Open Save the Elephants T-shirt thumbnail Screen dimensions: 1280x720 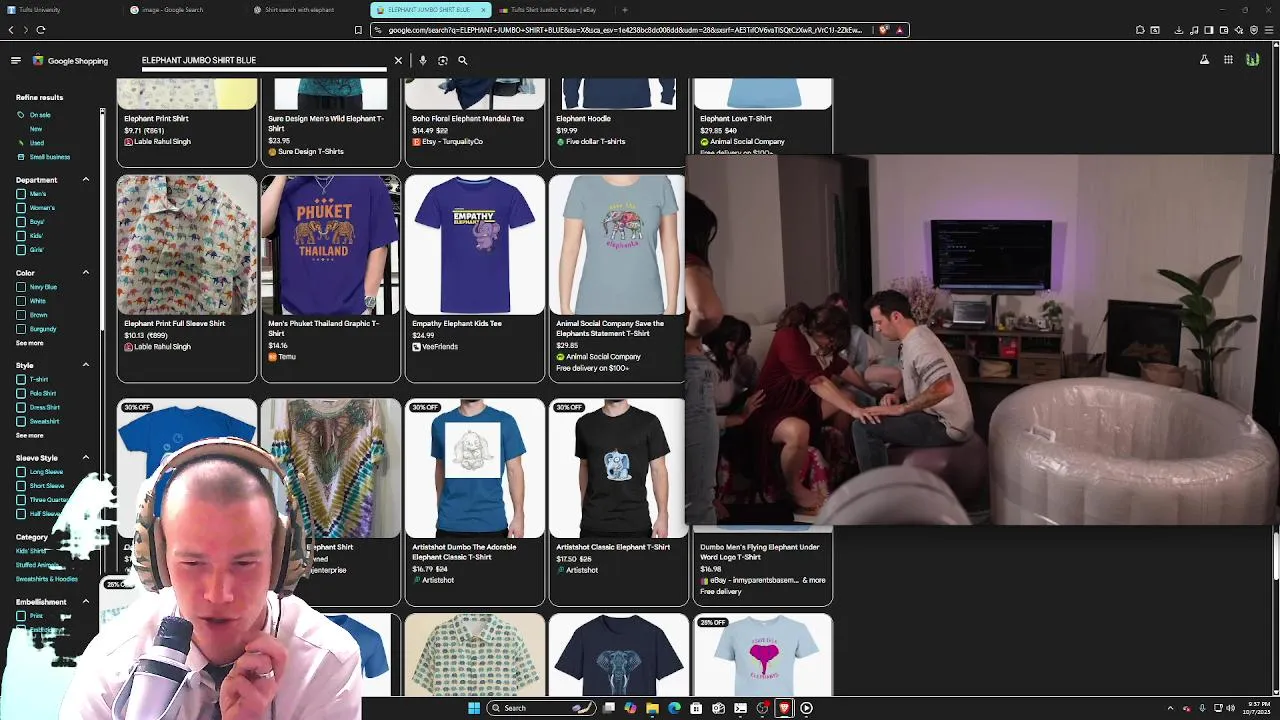(617, 245)
